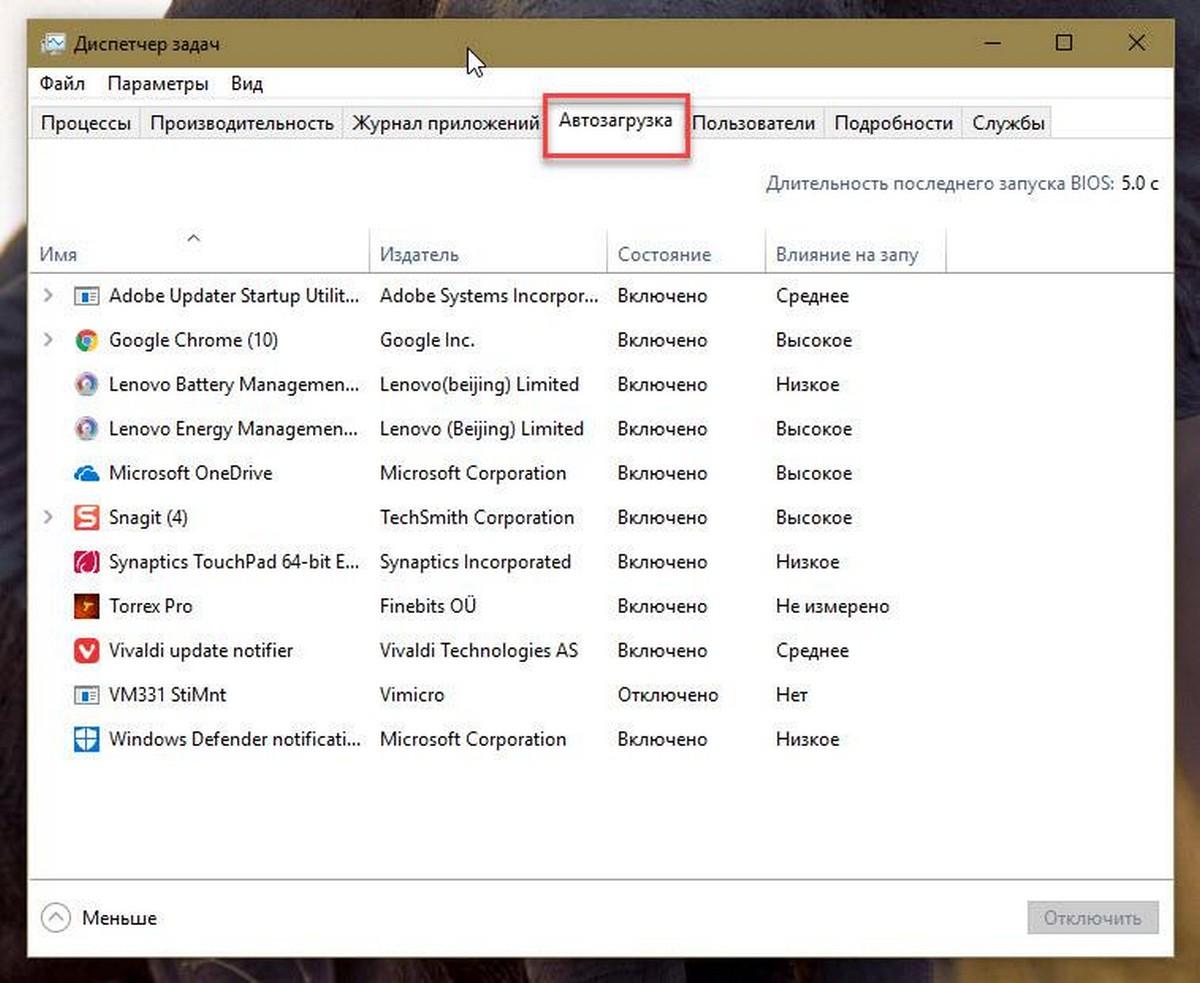Click the Snagit icon

tap(87, 518)
